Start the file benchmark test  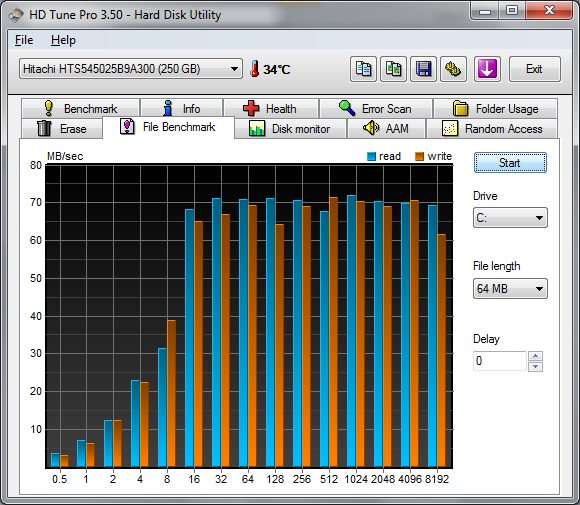point(510,163)
